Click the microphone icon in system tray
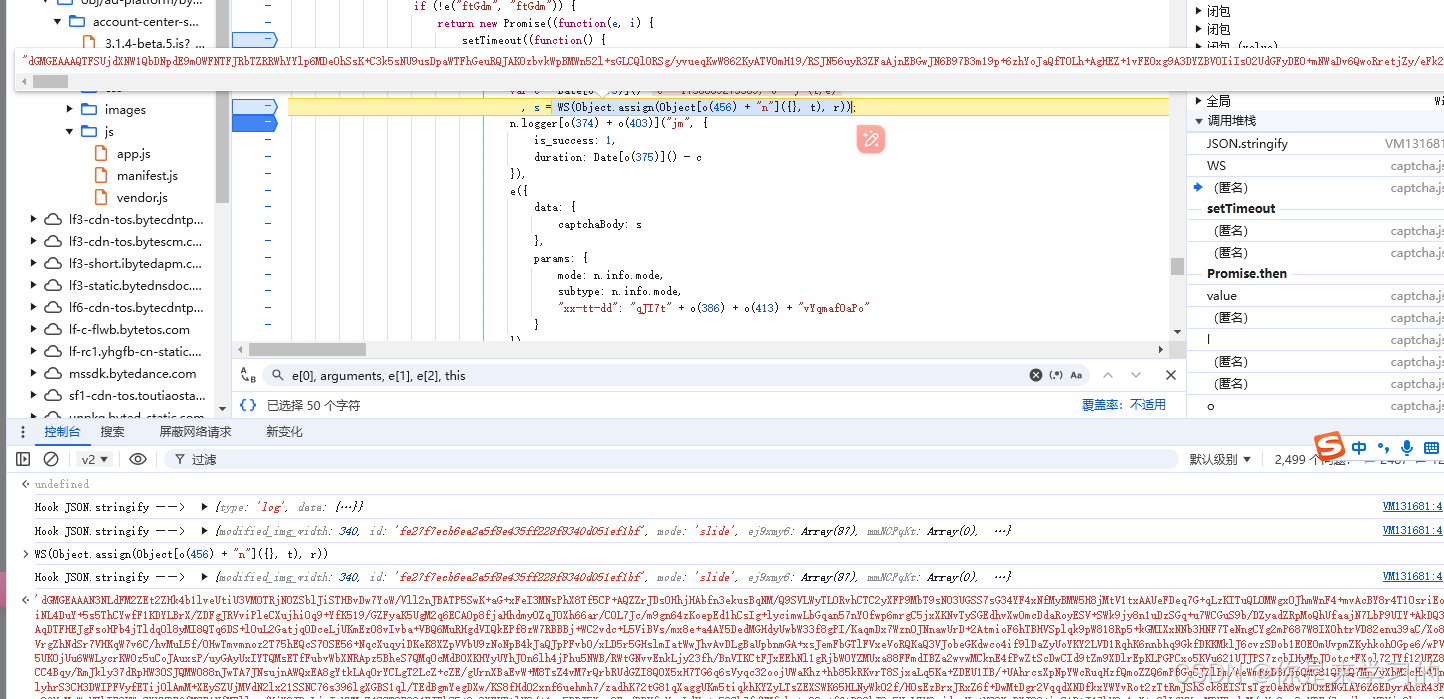This screenshot has width=1444, height=699. click(x=1406, y=447)
